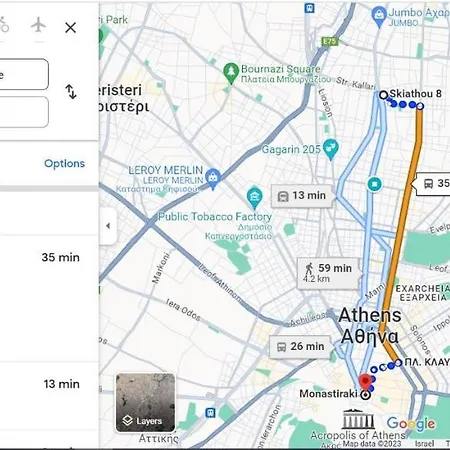Select the 35 min route result

click(49, 257)
